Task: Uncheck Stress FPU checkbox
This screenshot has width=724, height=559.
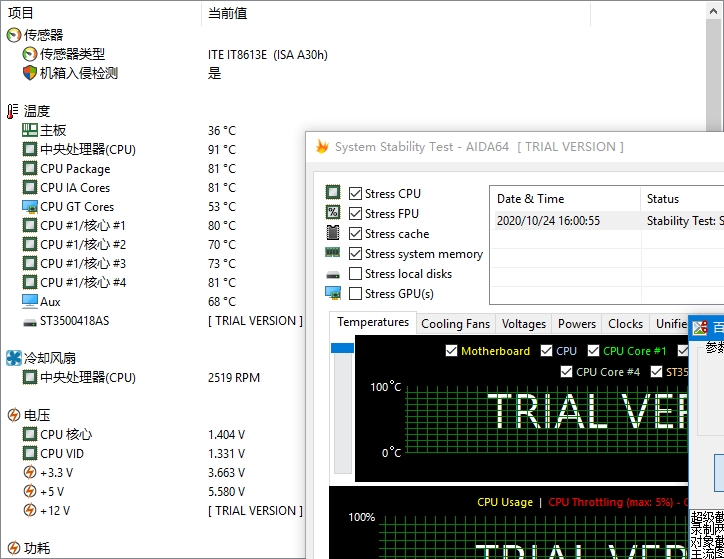Action: 355,213
